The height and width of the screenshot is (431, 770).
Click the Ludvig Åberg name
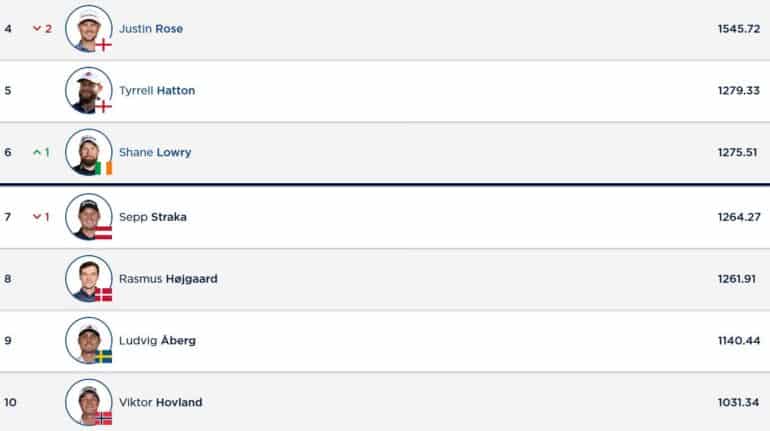(x=157, y=340)
